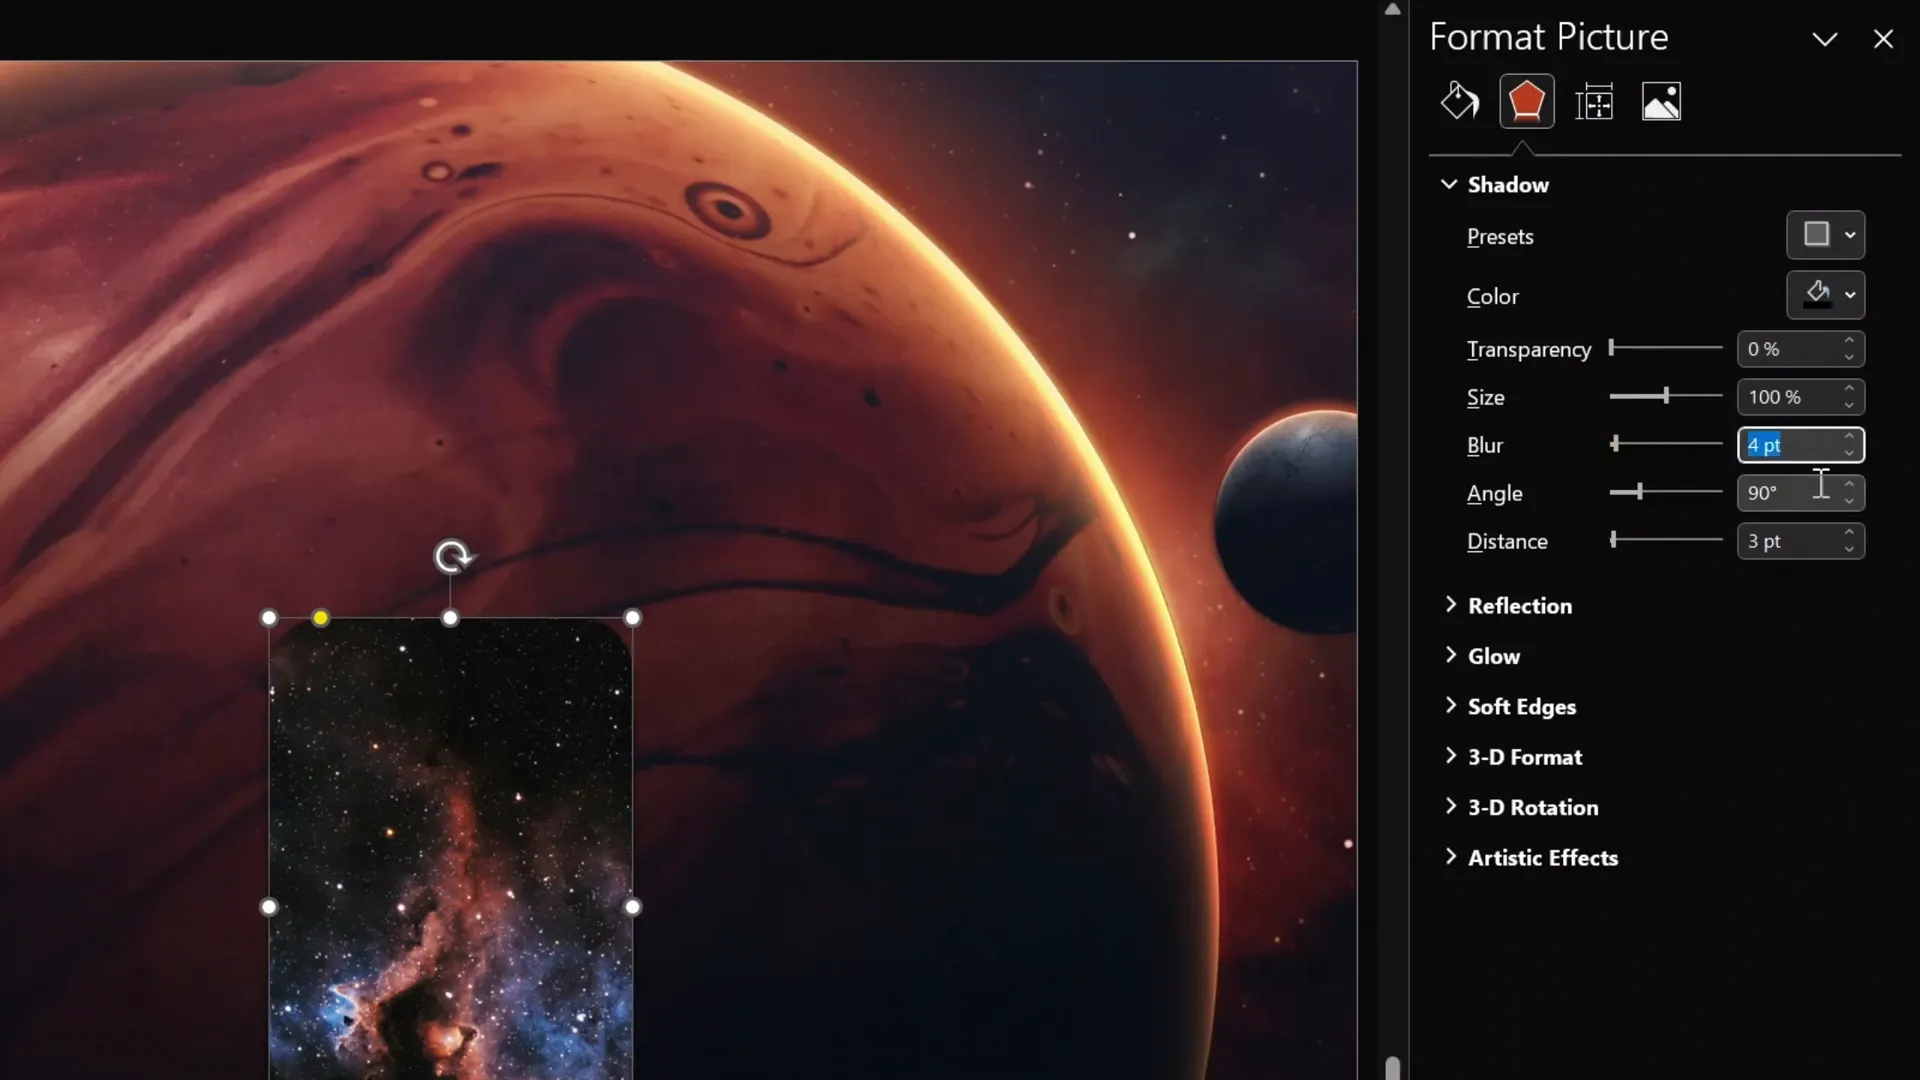The height and width of the screenshot is (1080, 1920).
Task: Select the Effects pentagon tab
Action: (1526, 101)
